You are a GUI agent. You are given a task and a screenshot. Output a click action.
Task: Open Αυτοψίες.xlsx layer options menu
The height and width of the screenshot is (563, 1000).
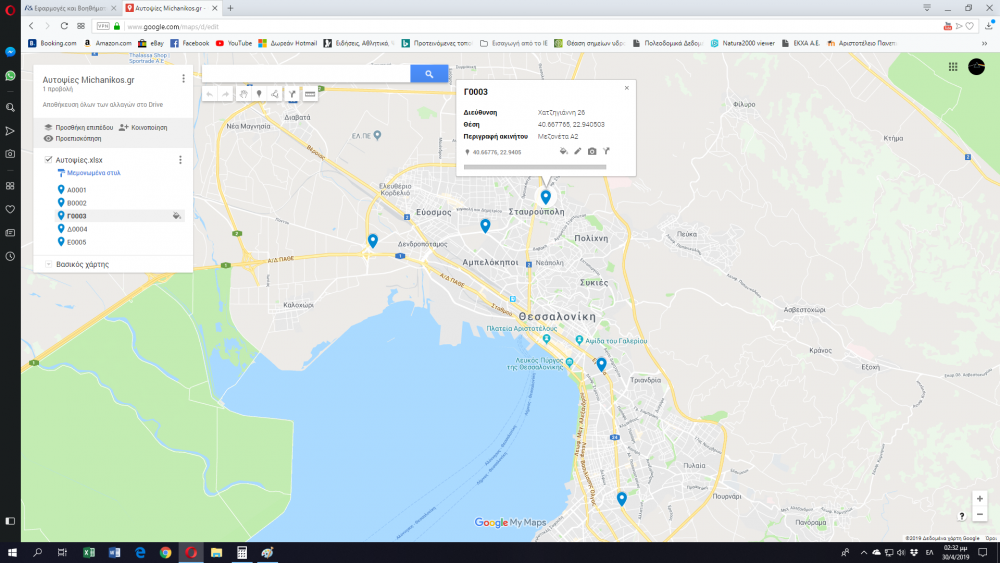click(180, 160)
